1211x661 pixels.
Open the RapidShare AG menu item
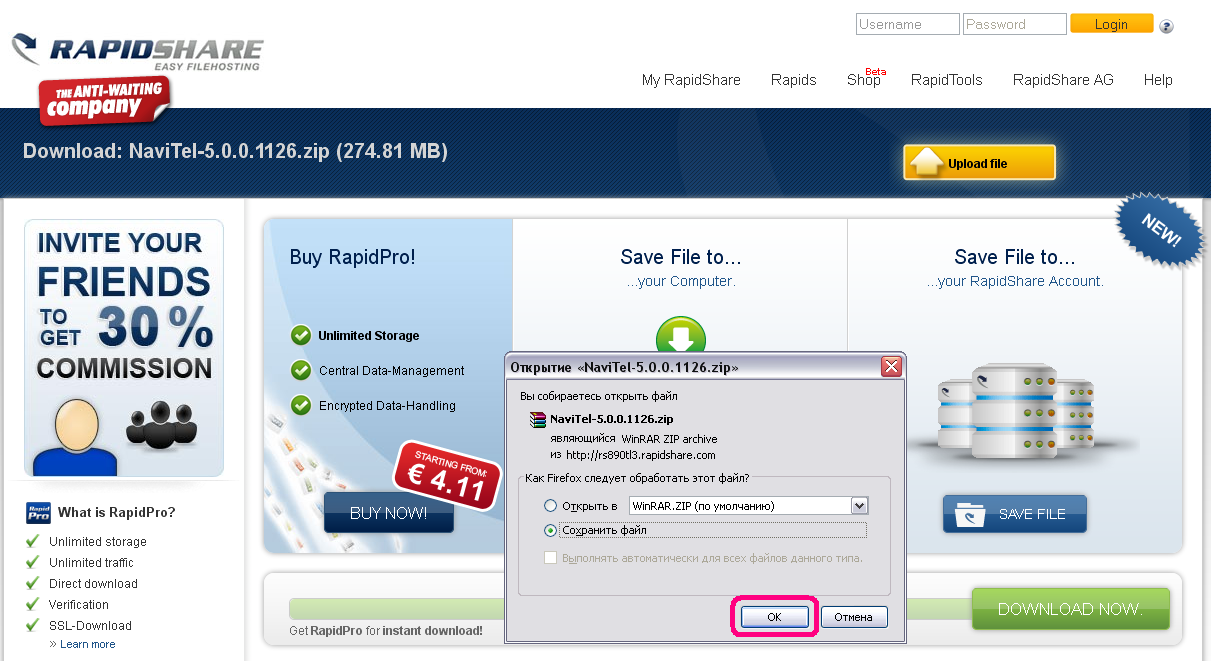coord(1063,80)
